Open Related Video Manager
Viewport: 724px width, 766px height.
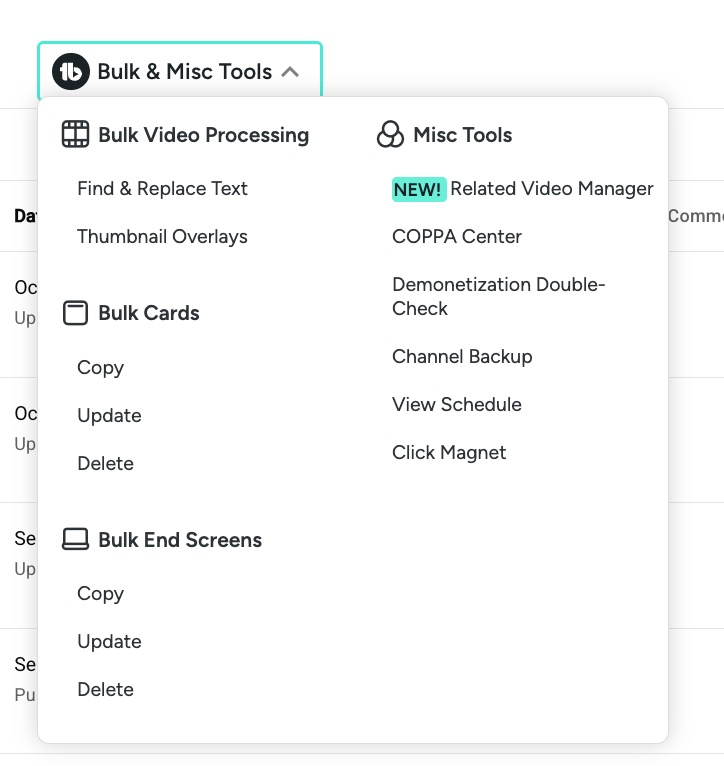point(552,189)
